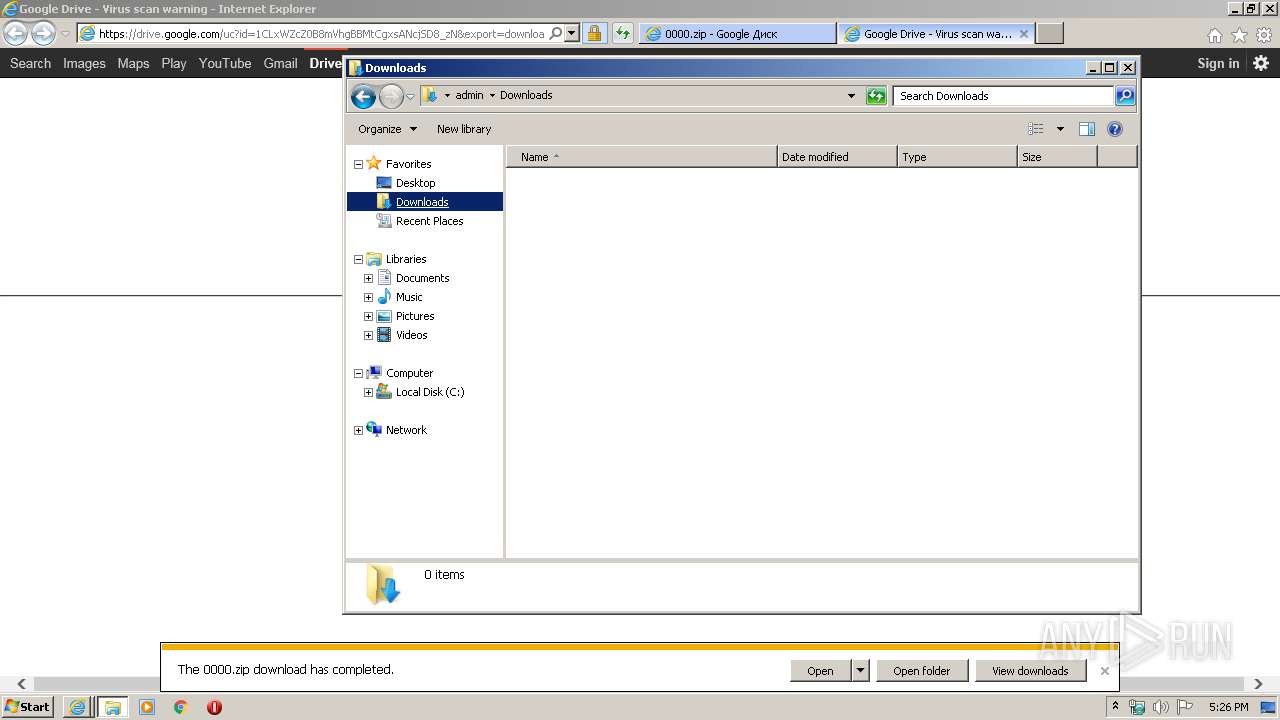Click the change view icon
Viewport: 1280px width, 720px height.
pyautogui.click(x=1036, y=129)
